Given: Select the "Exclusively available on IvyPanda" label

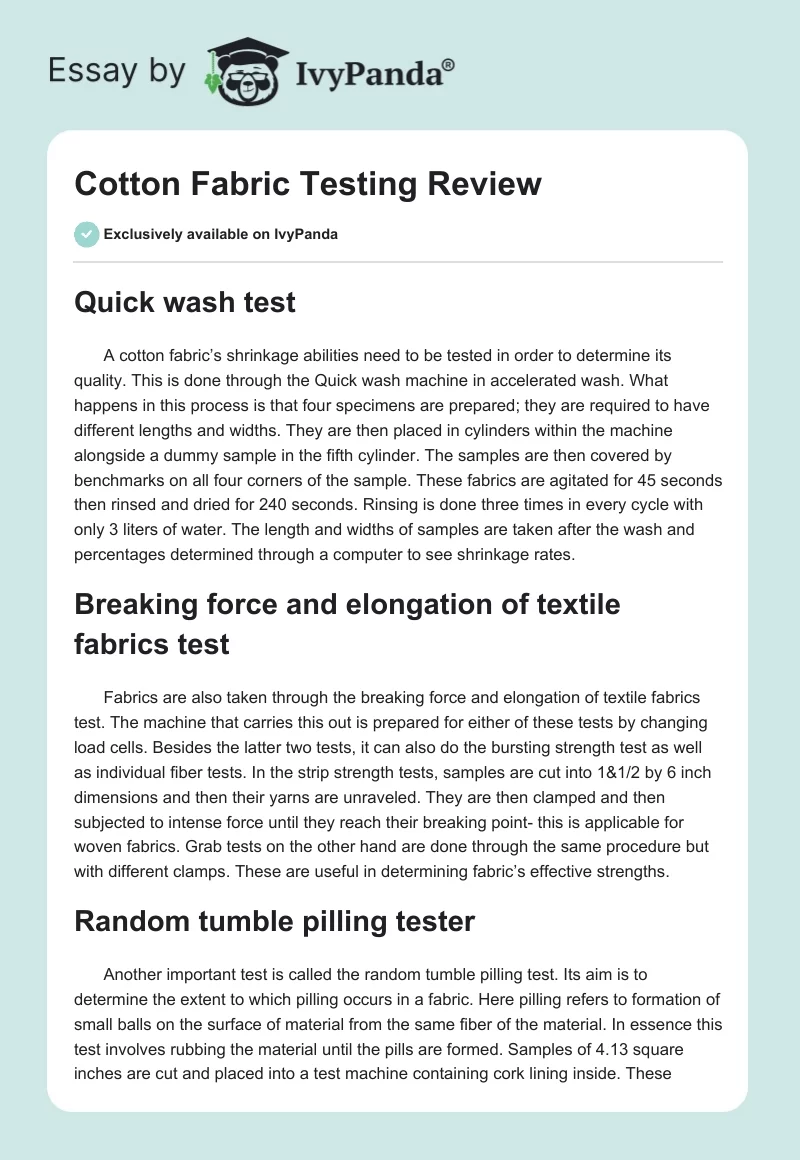Looking at the screenshot, I should [x=220, y=234].
